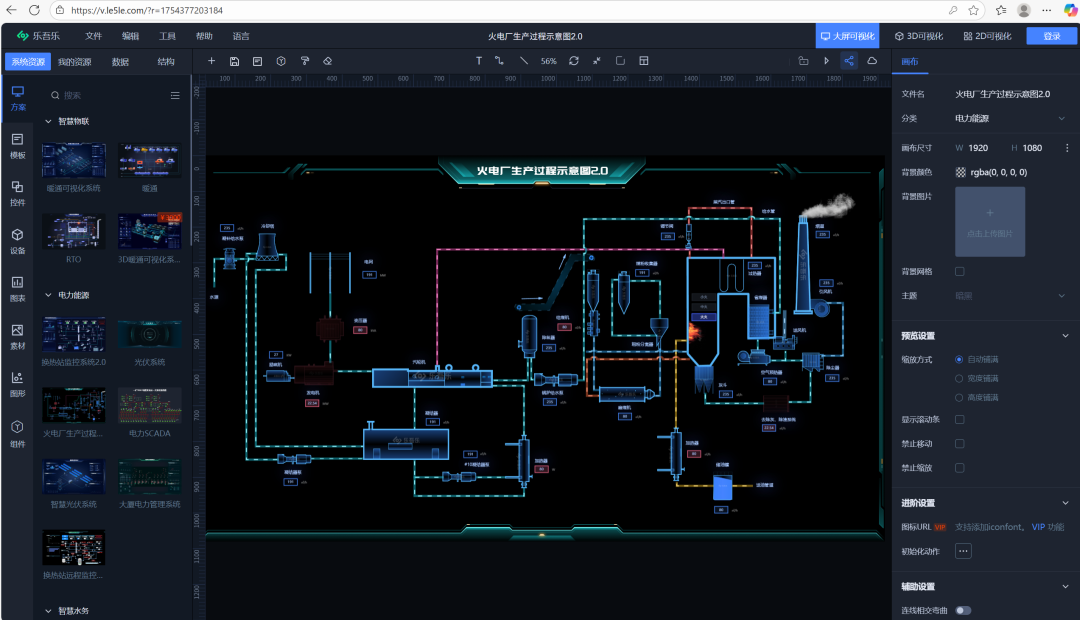
Task: Open the 图表 charts sidebar icon
Action: (x=18, y=289)
